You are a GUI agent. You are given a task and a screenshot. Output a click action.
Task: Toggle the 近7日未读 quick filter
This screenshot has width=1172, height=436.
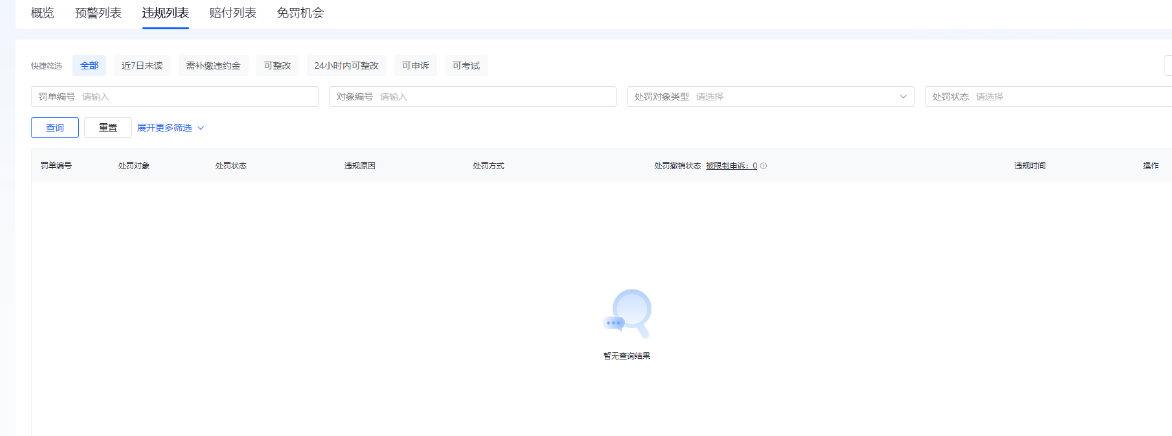[142, 66]
